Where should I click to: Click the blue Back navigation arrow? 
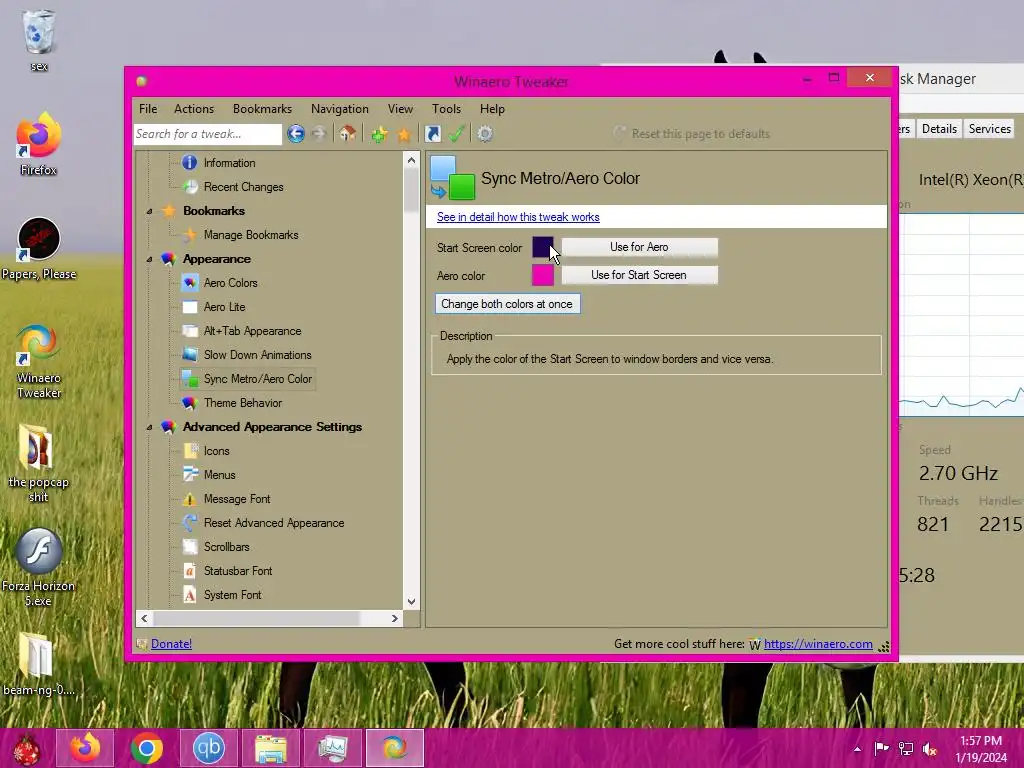[296, 134]
